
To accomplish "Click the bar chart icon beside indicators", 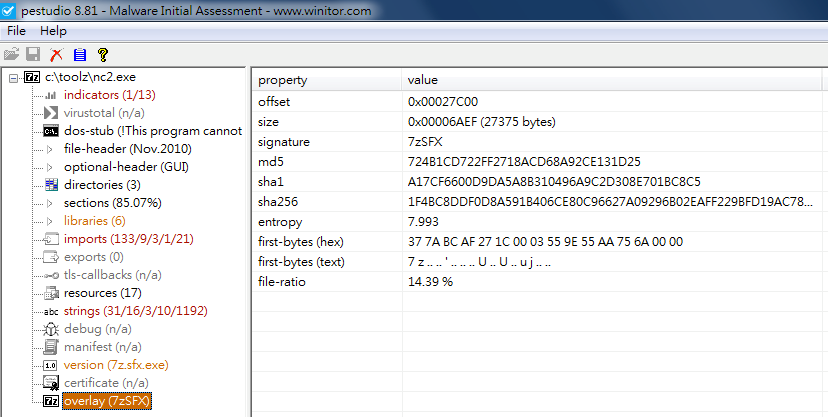I will pos(51,95).
